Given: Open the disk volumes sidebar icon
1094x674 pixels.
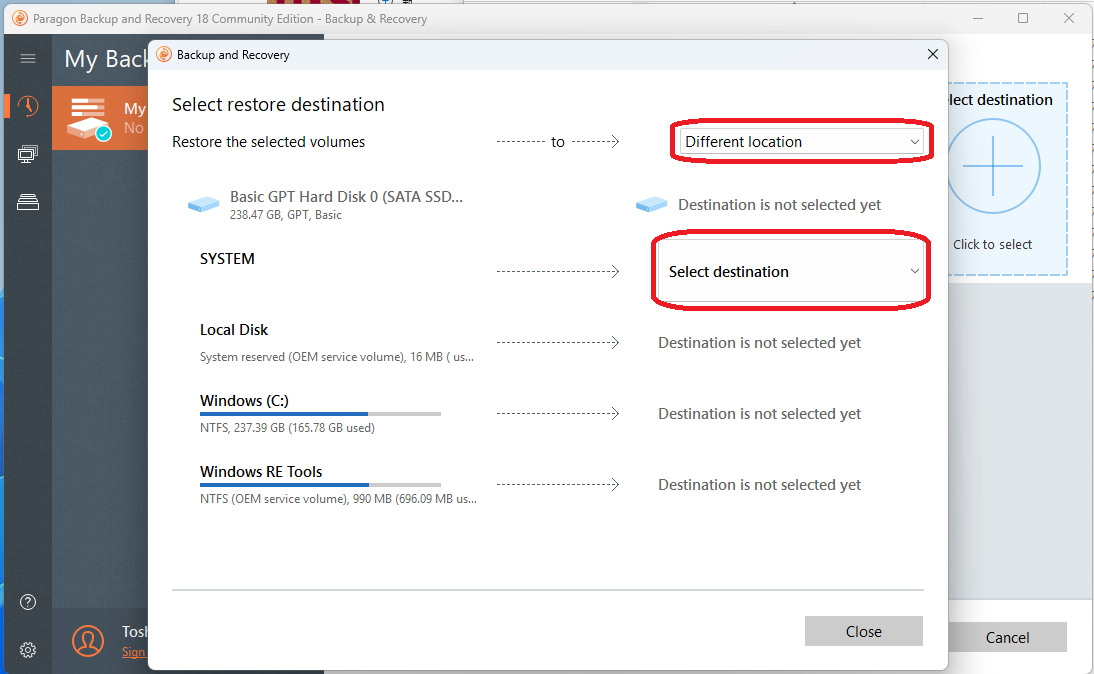Looking at the screenshot, I should pyautogui.click(x=28, y=202).
